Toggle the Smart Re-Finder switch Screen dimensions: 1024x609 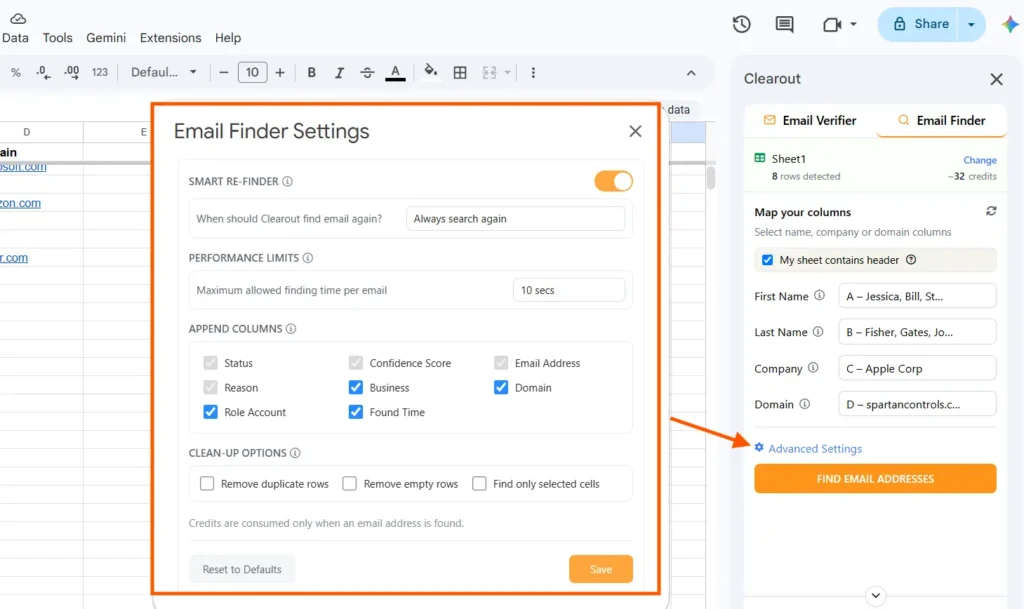[613, 181]
